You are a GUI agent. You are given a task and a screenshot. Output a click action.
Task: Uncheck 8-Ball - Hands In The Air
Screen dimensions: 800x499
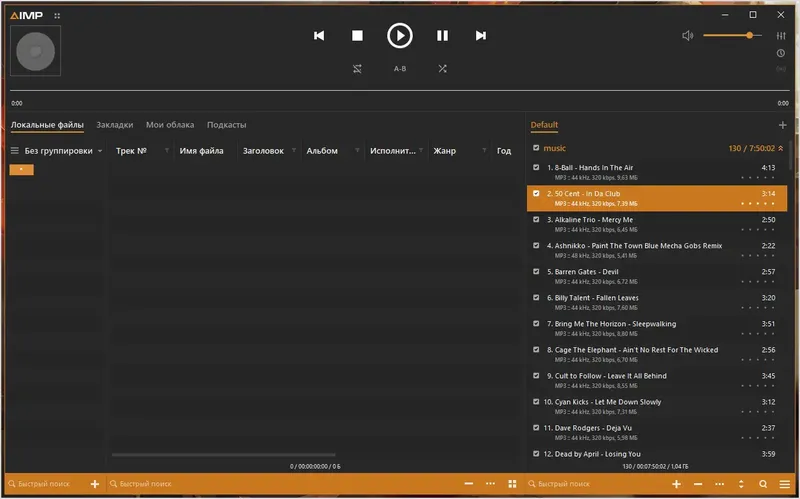tap(536, 167)
